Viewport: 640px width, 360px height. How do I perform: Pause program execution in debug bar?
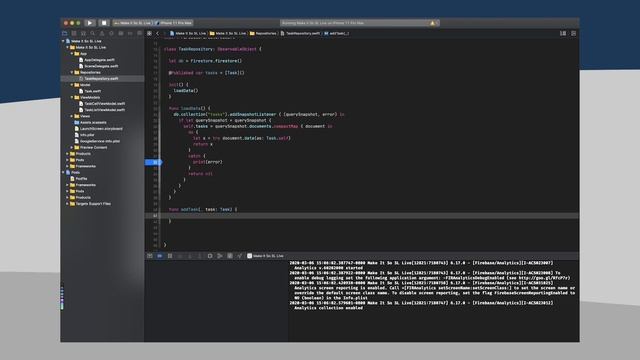pos(170,256)
